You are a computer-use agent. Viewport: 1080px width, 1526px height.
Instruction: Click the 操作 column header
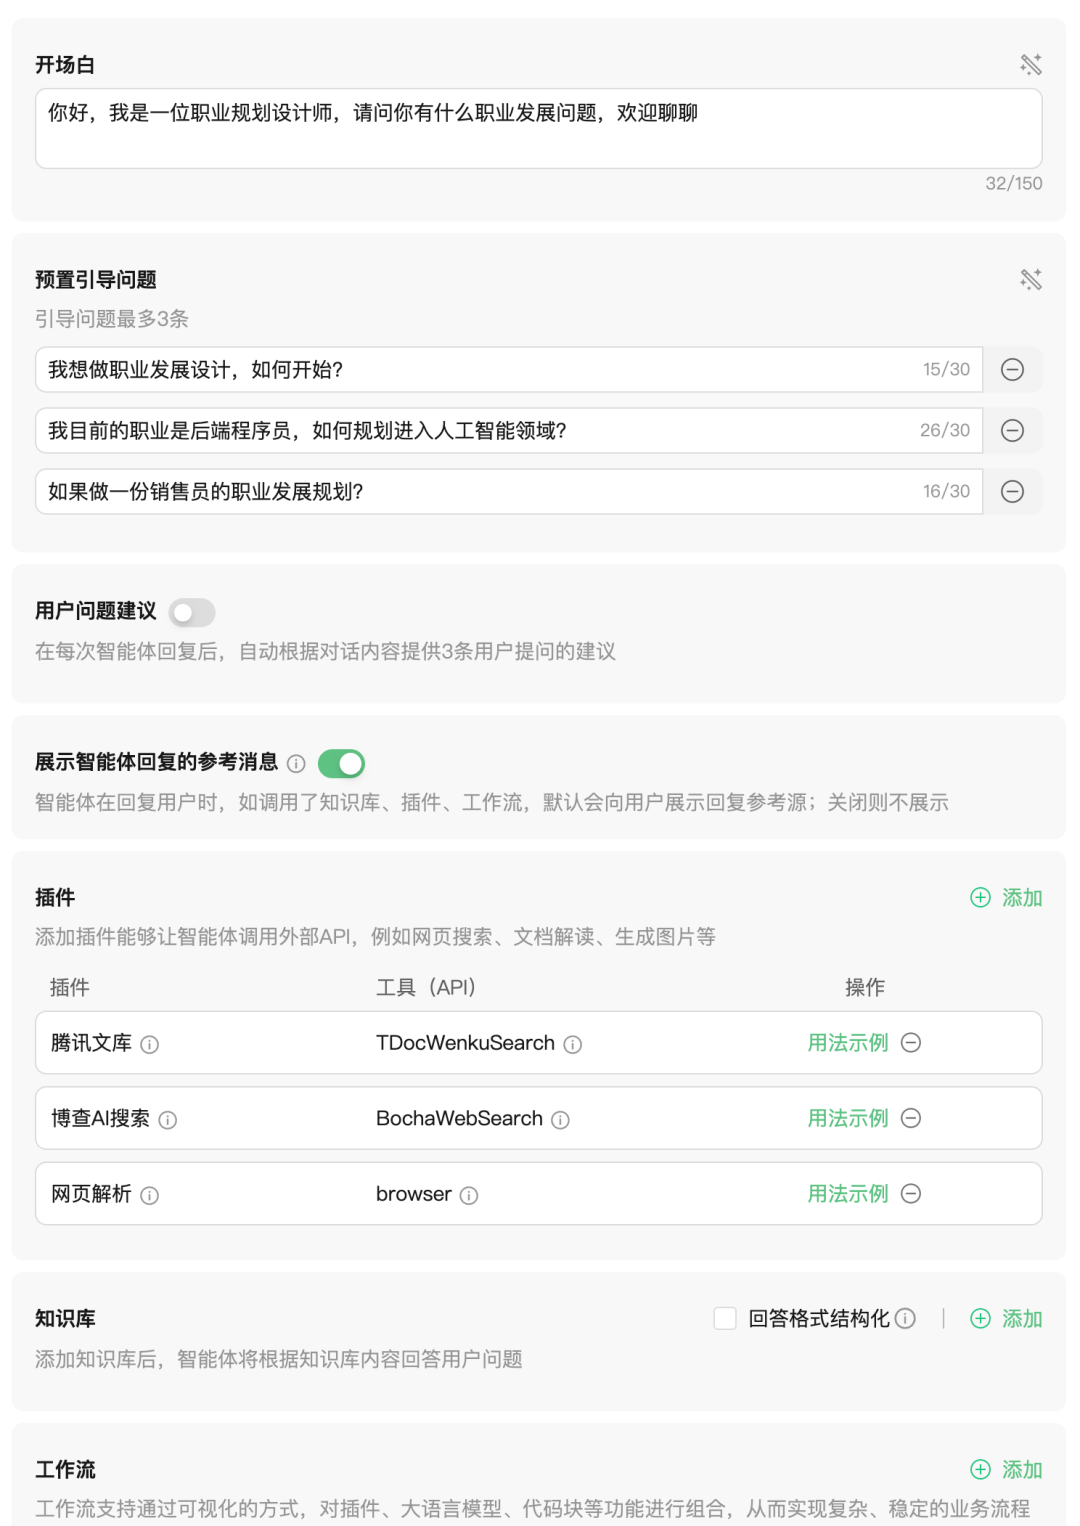point(865,988)
